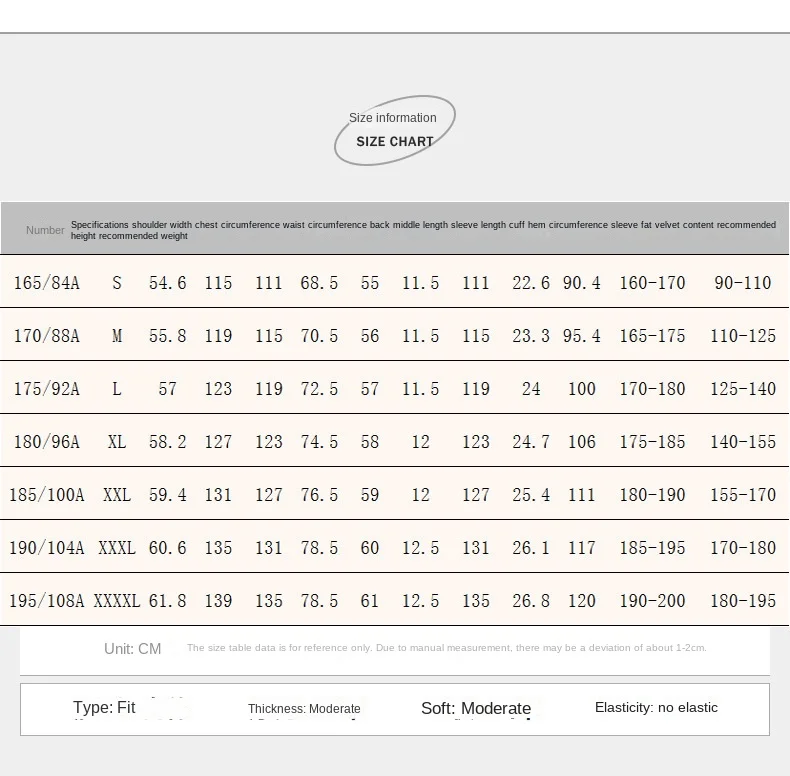The image size is (790, 776).
Task: Select the 185/100A row number
Action: click(46, 495)
